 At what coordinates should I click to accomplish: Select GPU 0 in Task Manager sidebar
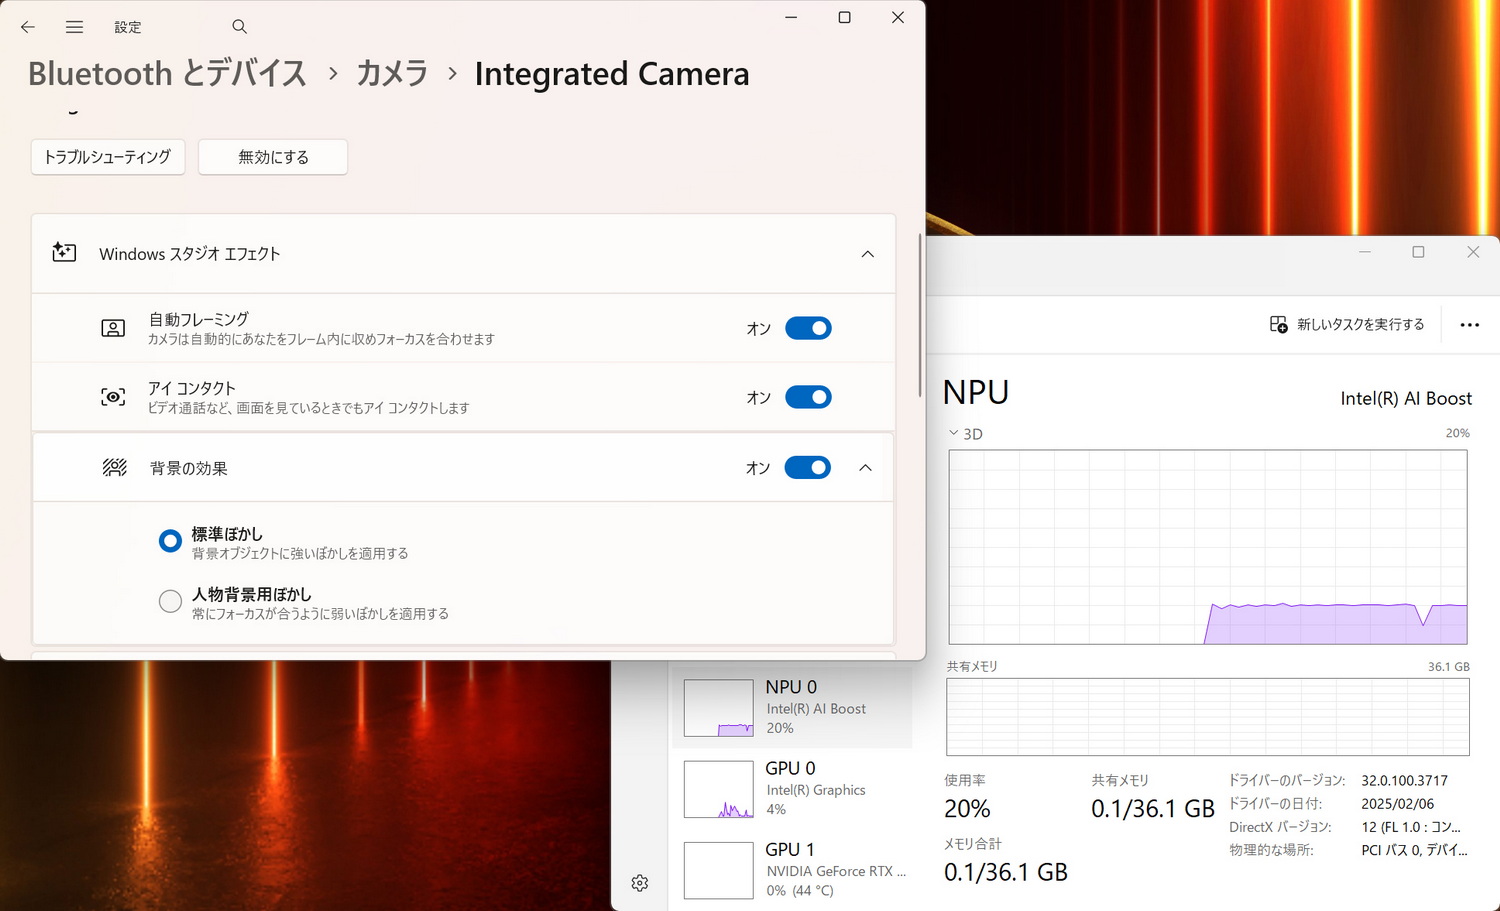pyautogui.click(x=793, y=788)
